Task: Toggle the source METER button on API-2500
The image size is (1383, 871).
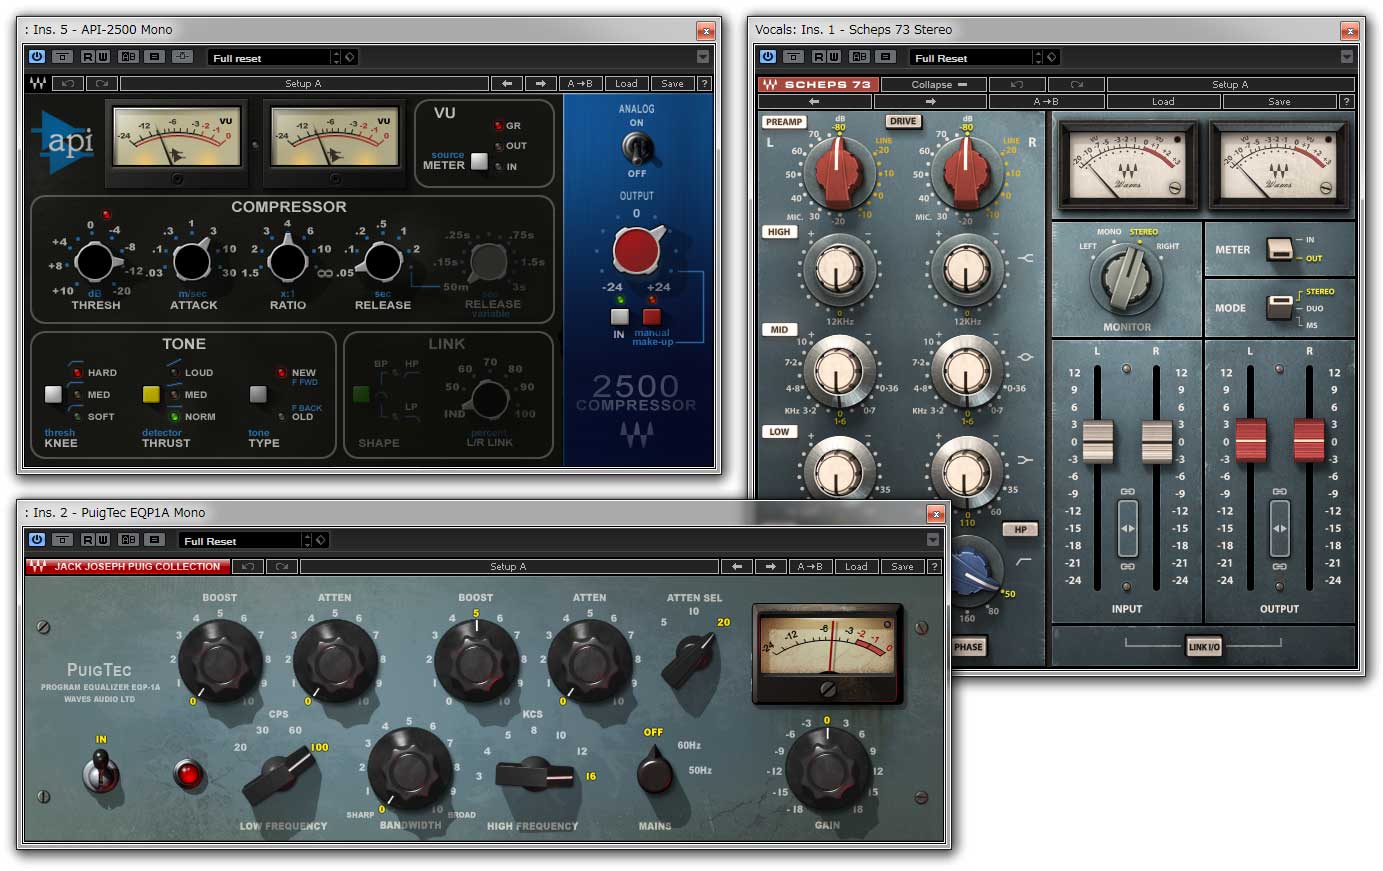Action: [x=479, y=161]
